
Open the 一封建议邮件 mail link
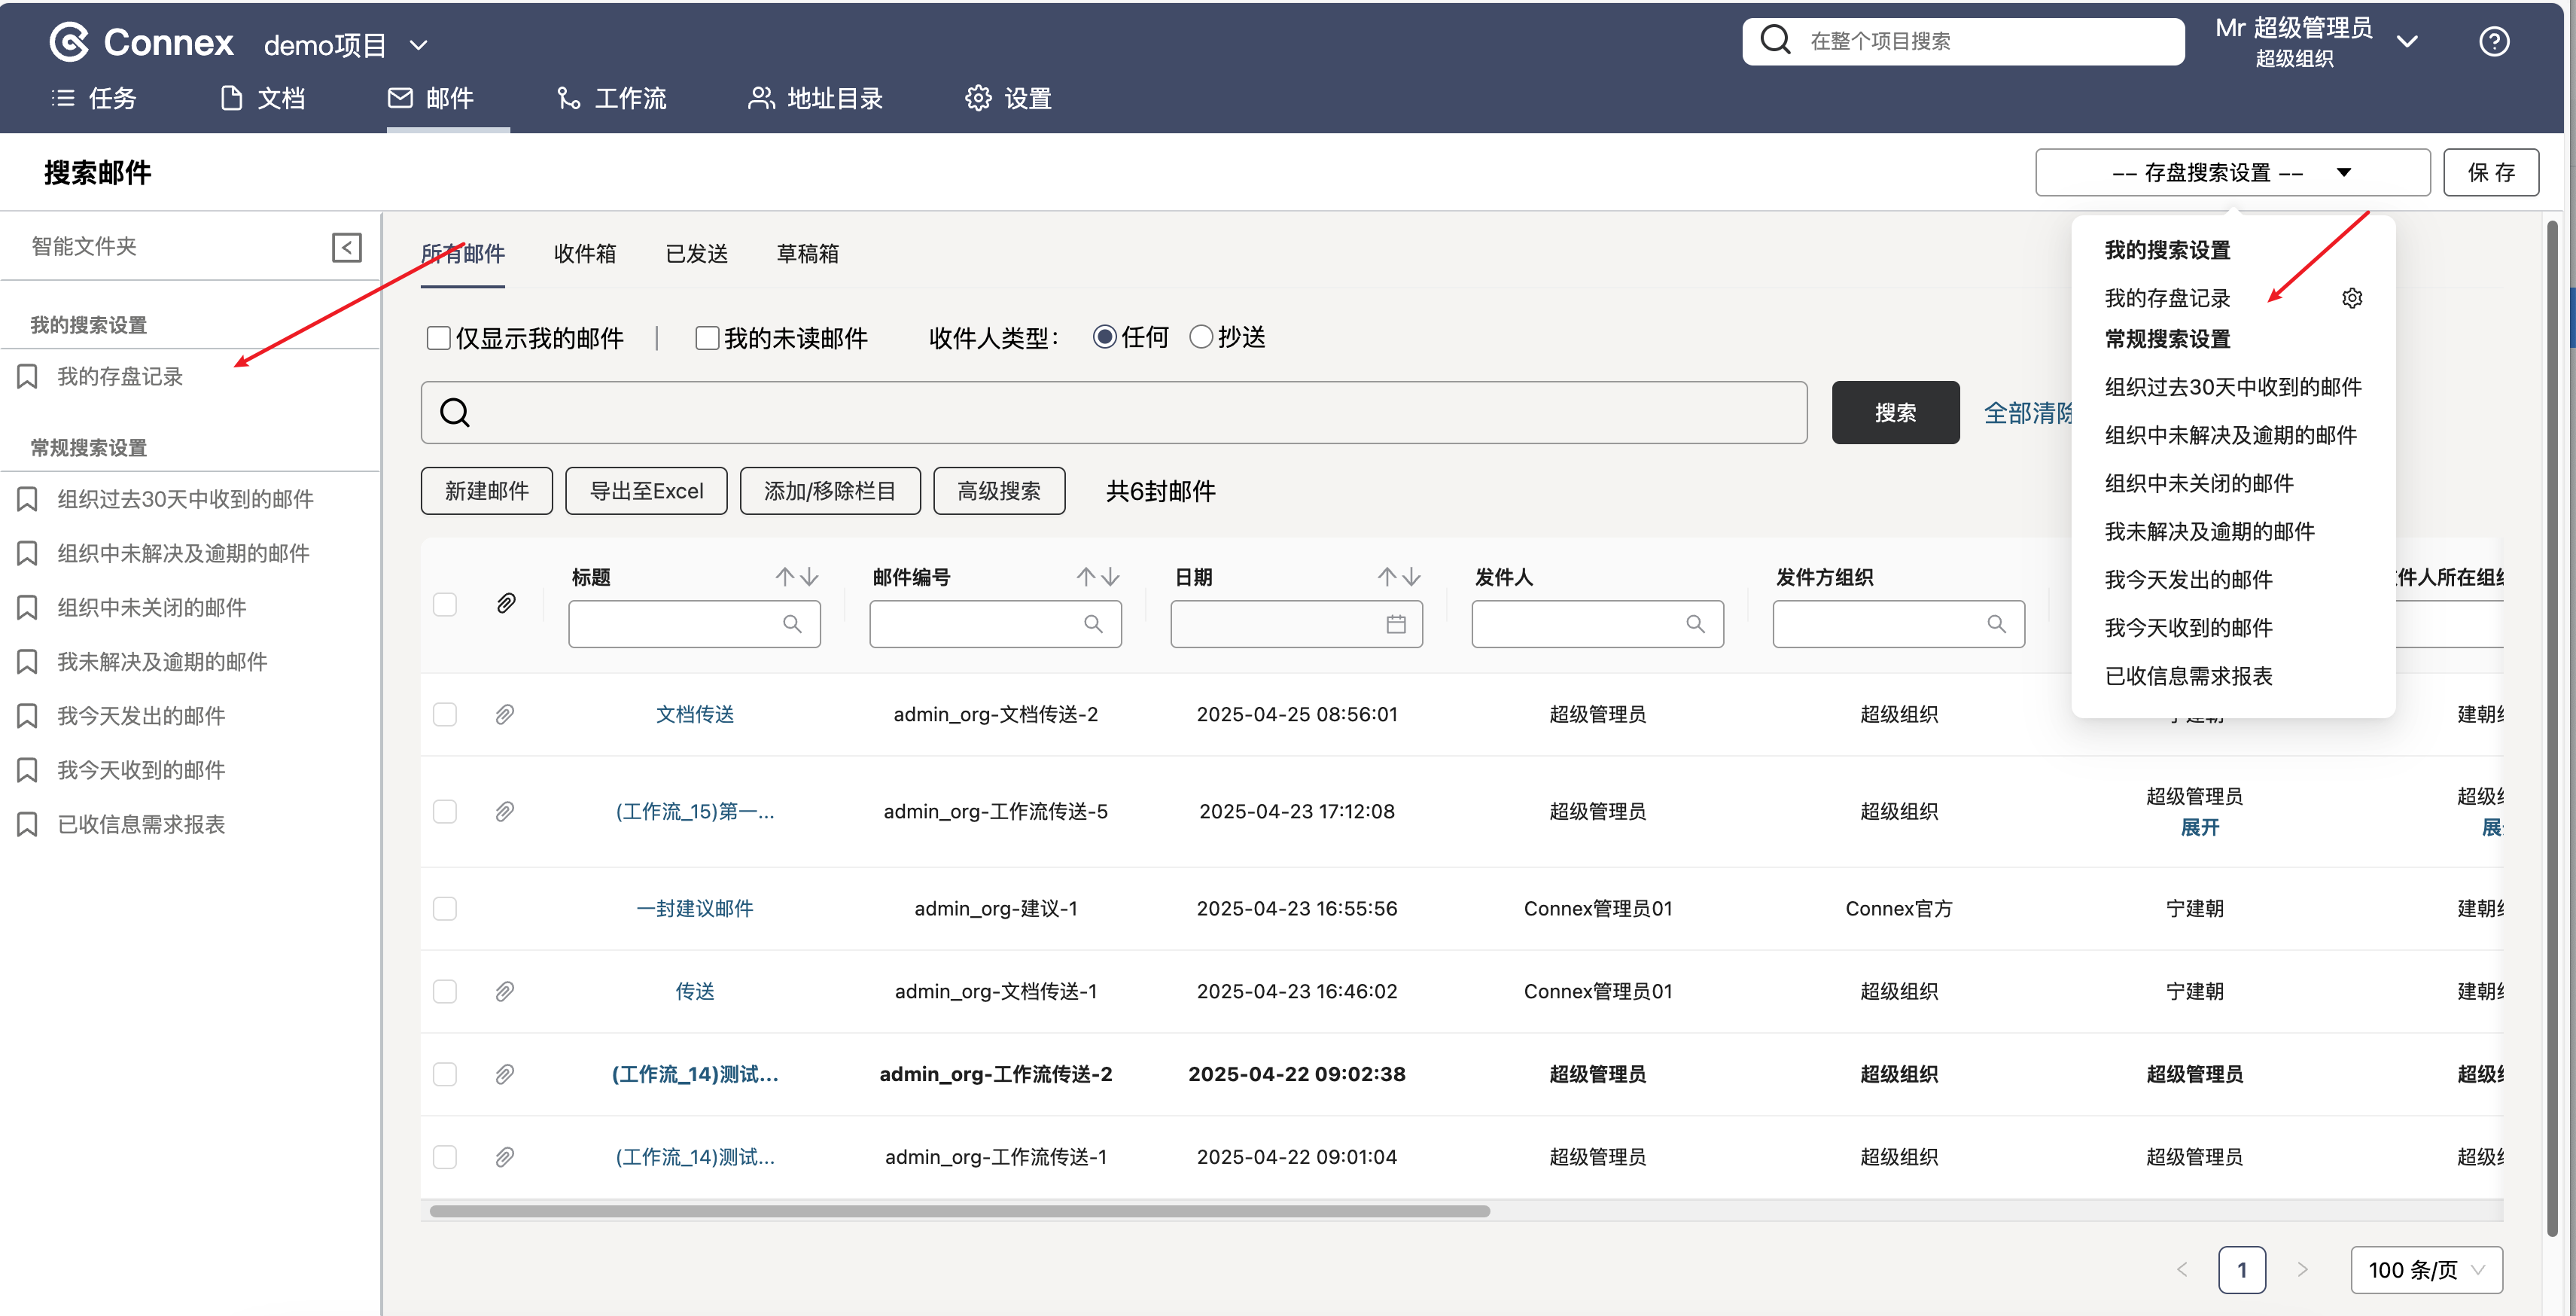point(694,908)
